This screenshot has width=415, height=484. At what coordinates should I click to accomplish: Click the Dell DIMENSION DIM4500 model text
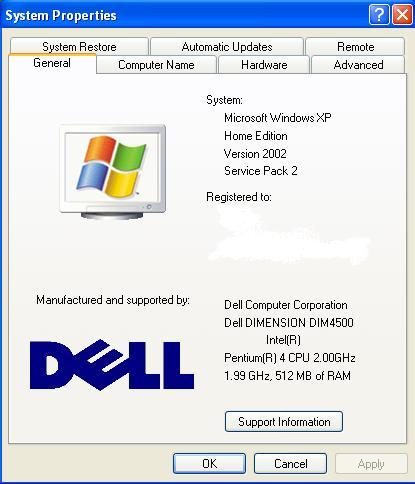pos(289,323)
